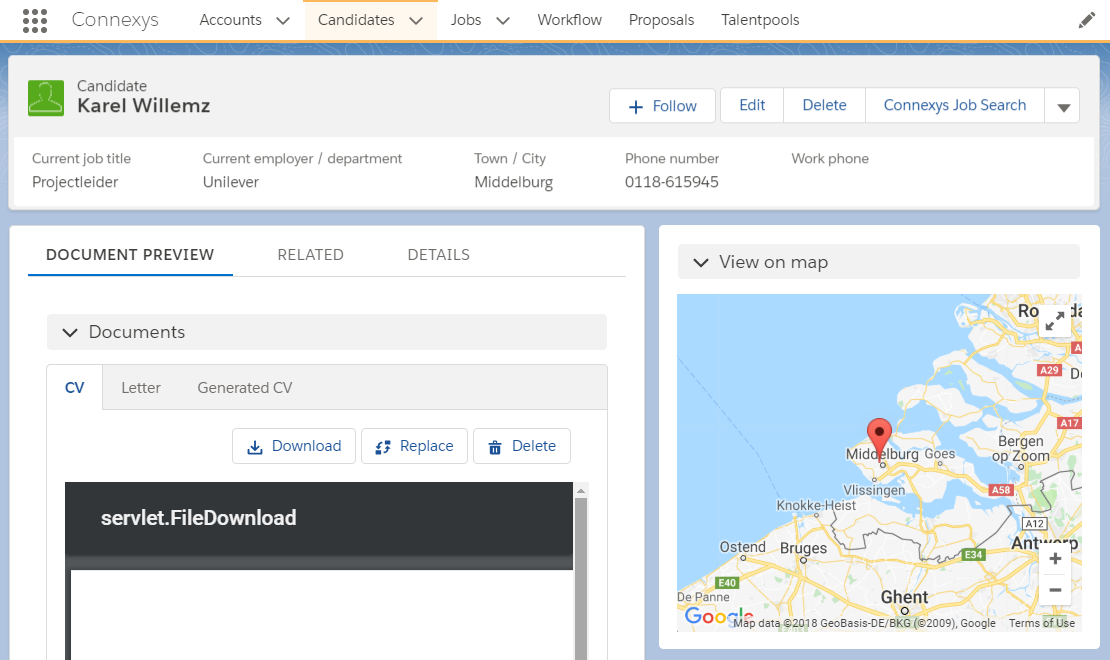
Task: Go to the Workflow tab
Action: (569, 20)
